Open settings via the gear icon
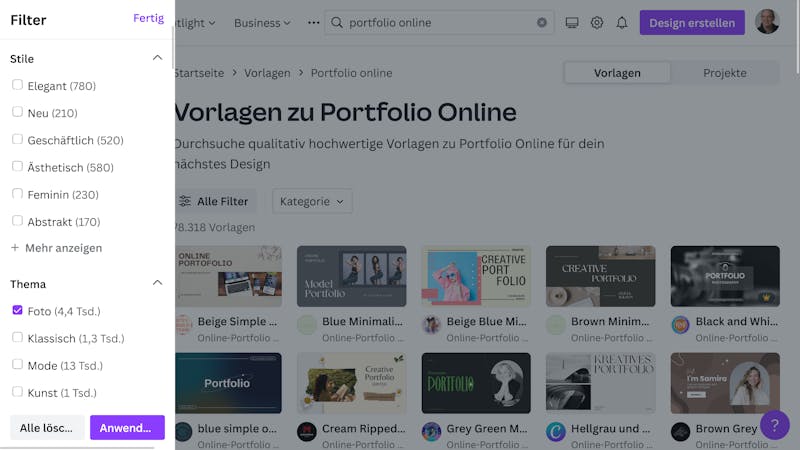Screen dimensions: 800x450 point(596,22)
